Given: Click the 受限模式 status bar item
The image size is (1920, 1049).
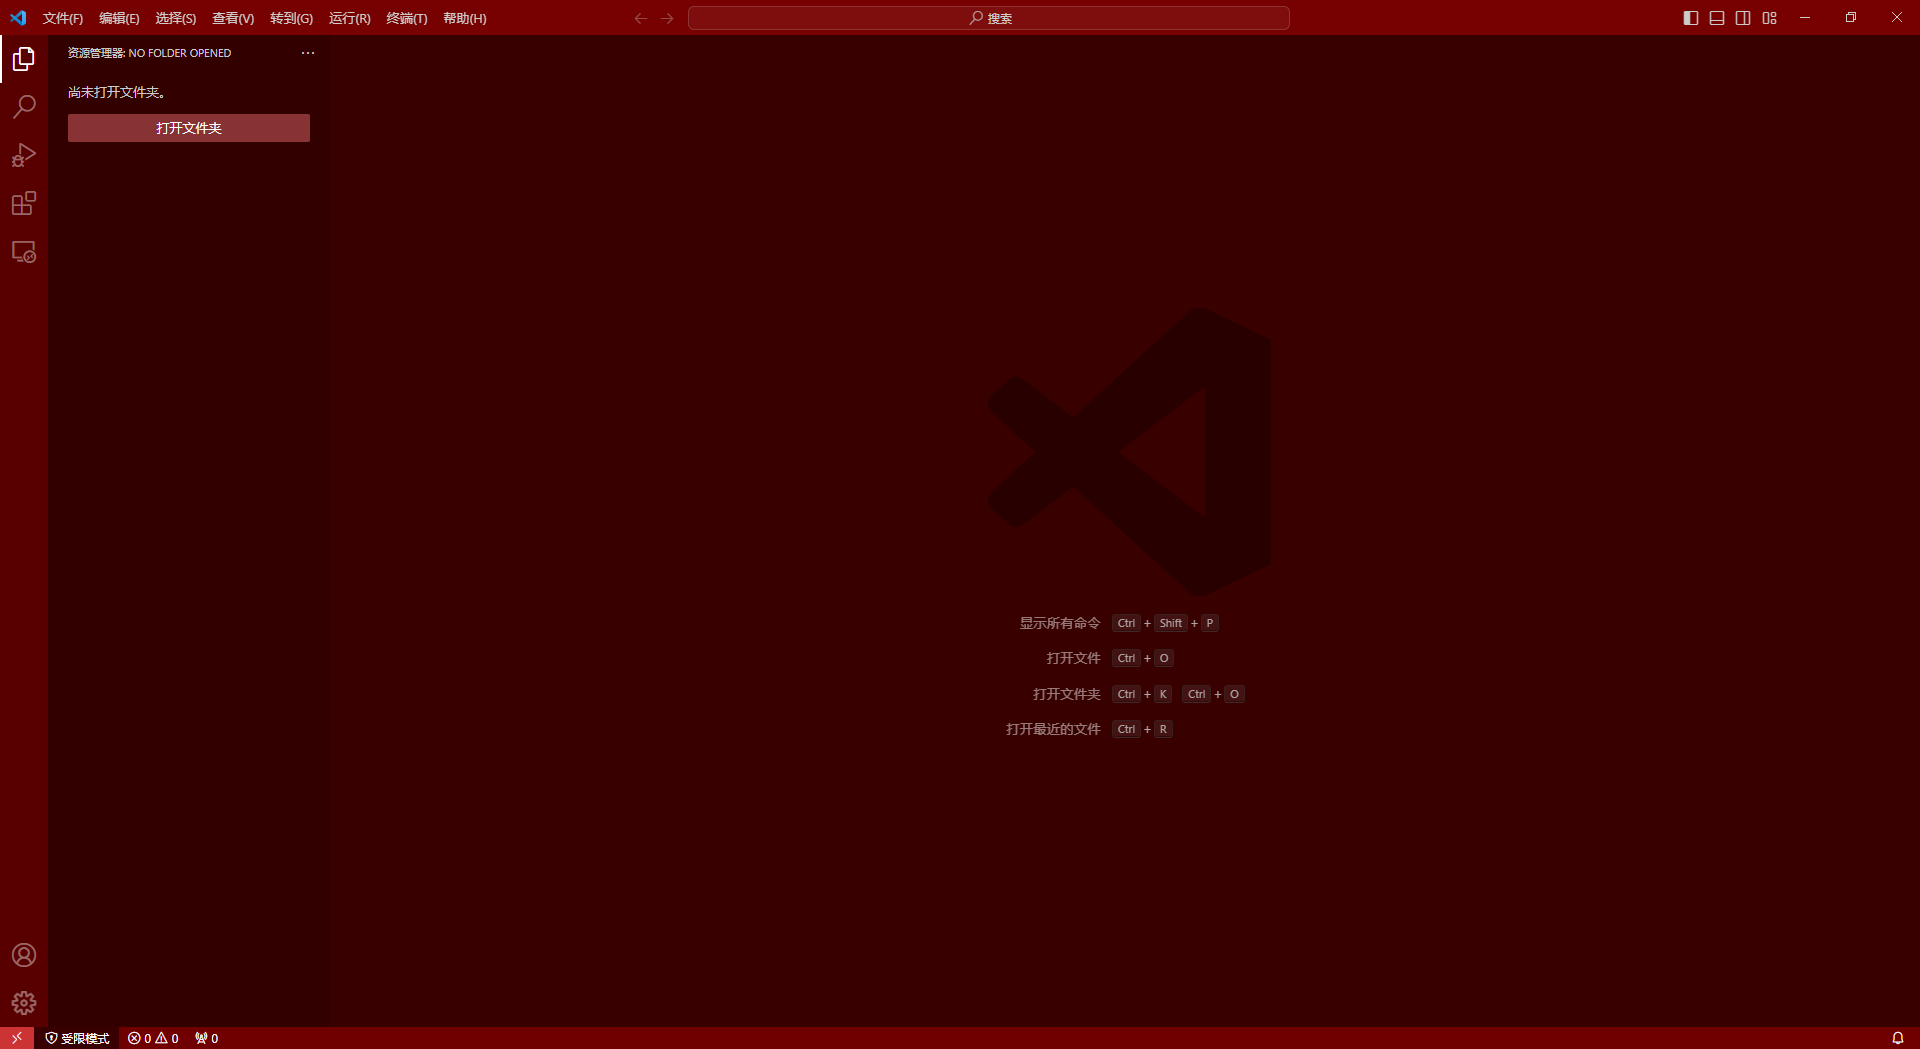Looking at the screenshot, I should 78,1038.
